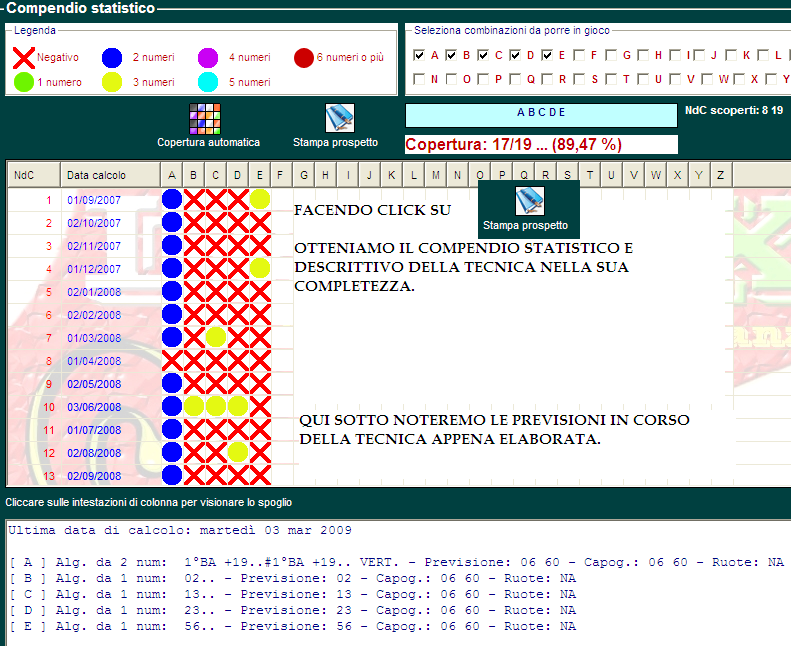Click the yellow 3 numeri legend circle
The width and height of the screenshot is (791, 646).
coord(112,82)
